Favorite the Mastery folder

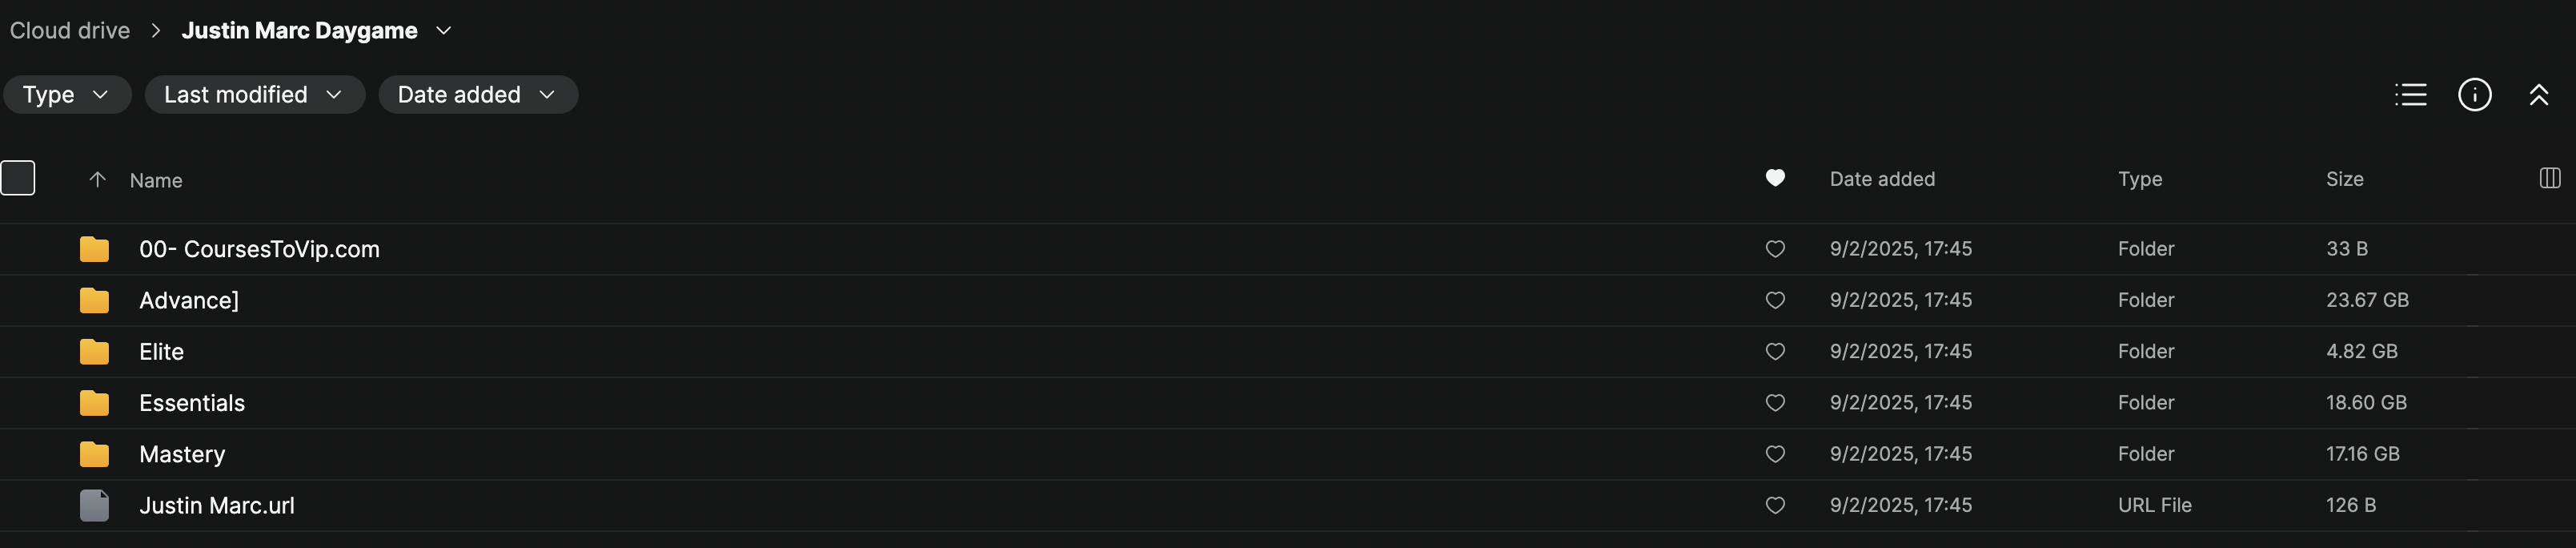pos(1775,454)
